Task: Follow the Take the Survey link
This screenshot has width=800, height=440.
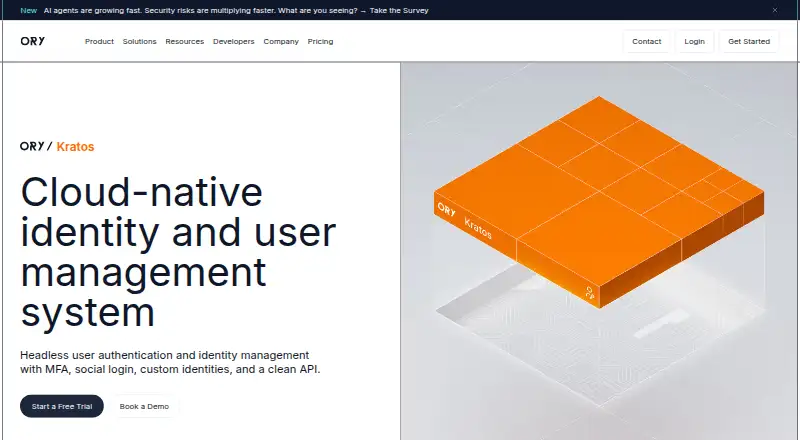Action: click(399, 10)
